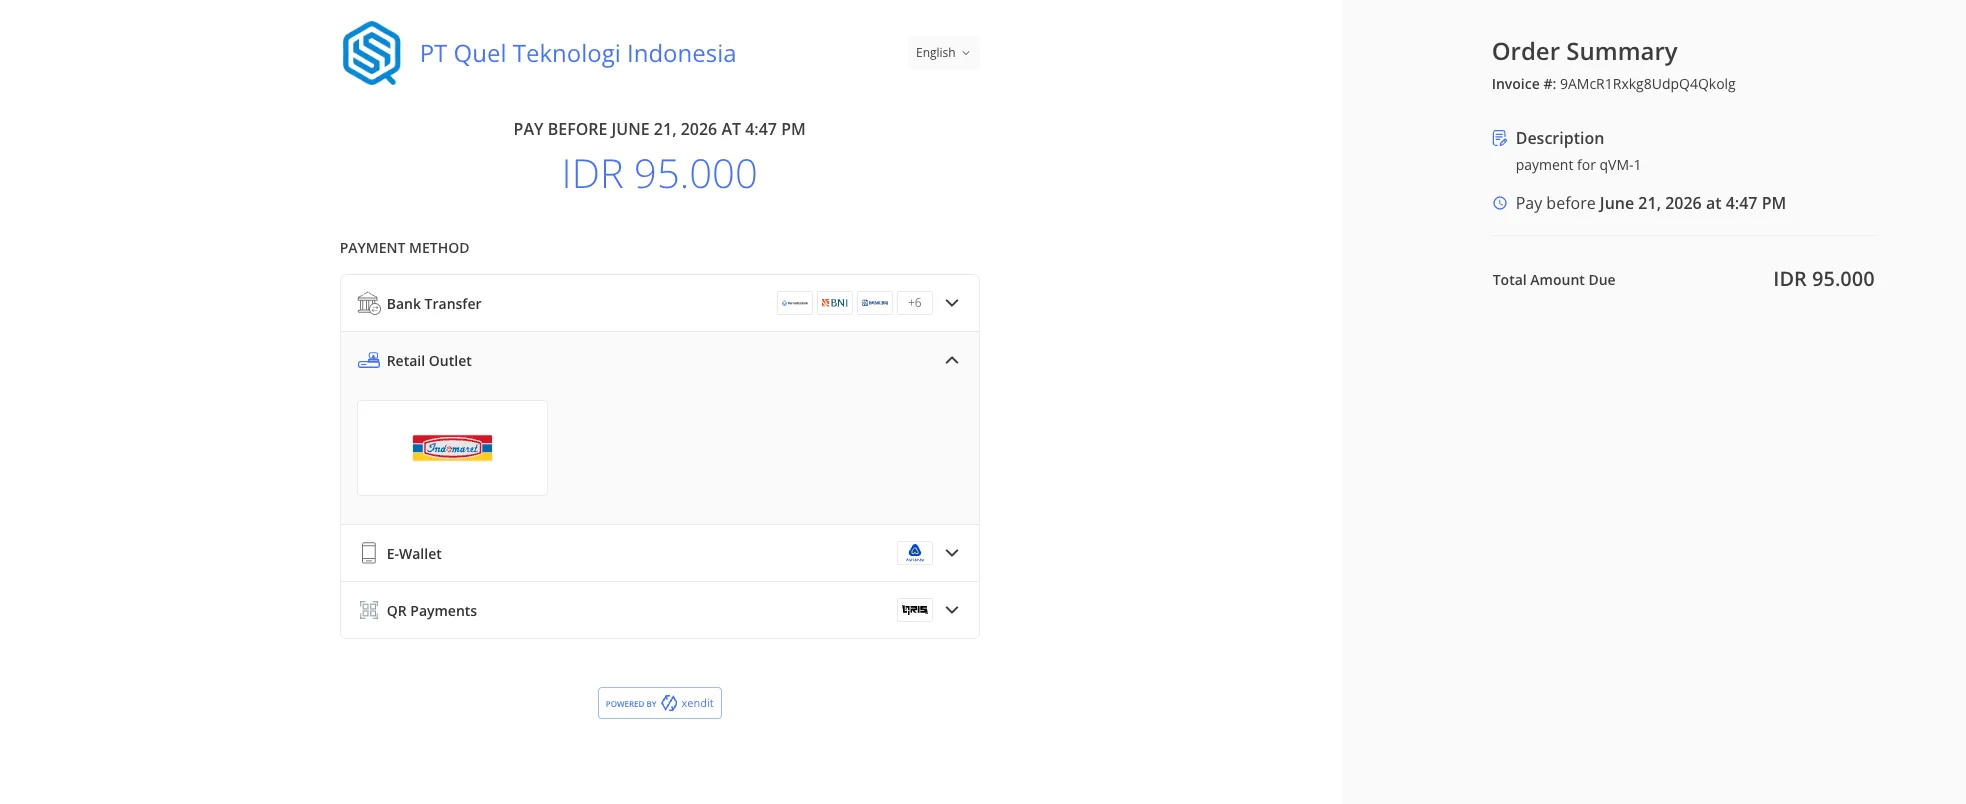Click the AstraPay e-wallet logo
Screen dimensions: 1966x804
915,553
